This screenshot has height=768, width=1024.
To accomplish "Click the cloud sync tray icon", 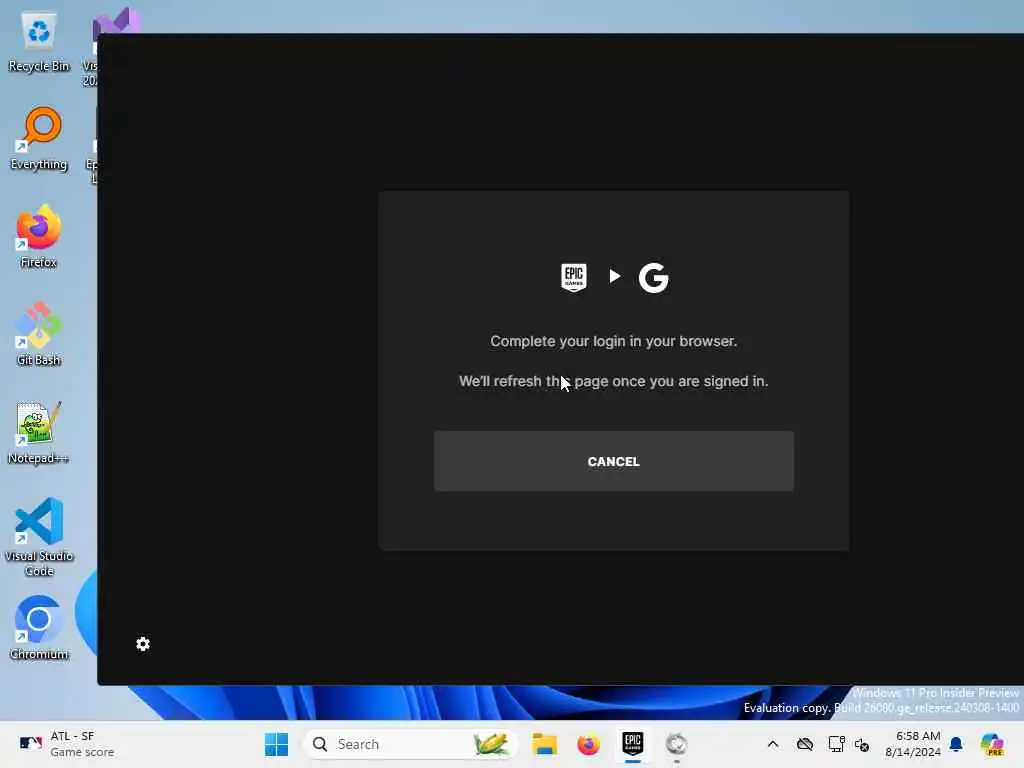I will pyautogui.click(x=805, y=744).
